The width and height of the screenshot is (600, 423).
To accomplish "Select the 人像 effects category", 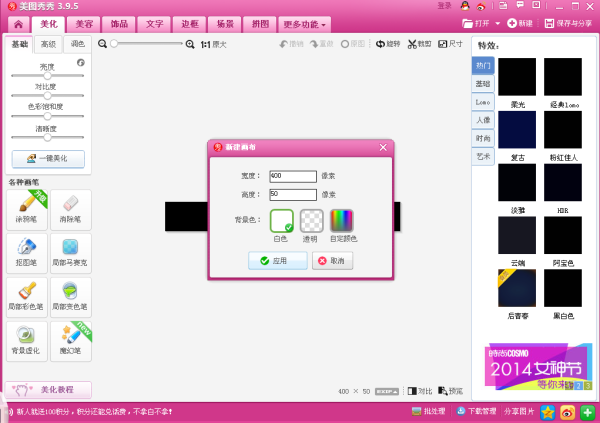I will (x=483, y=120).
